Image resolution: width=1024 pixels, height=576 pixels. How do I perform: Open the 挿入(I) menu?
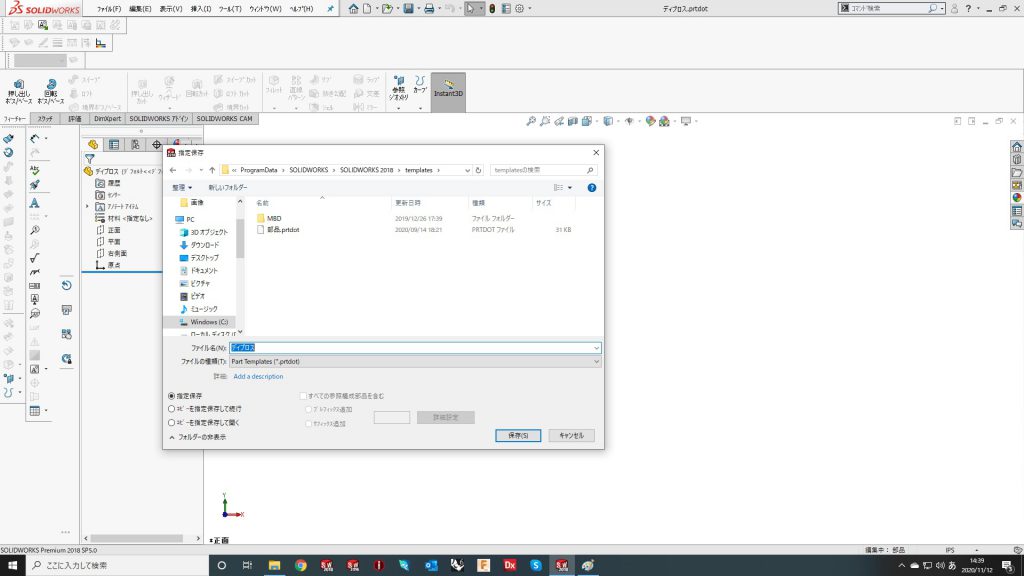coord(200,9)
